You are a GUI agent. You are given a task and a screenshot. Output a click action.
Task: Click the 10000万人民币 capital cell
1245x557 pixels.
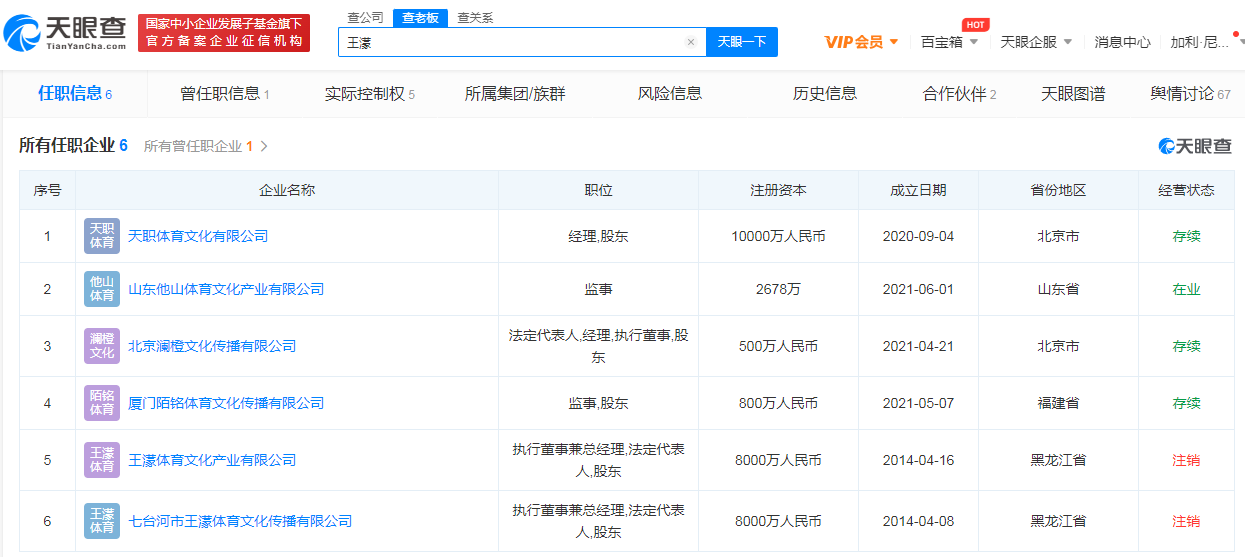pyautogui.click(x=778, y=237)
